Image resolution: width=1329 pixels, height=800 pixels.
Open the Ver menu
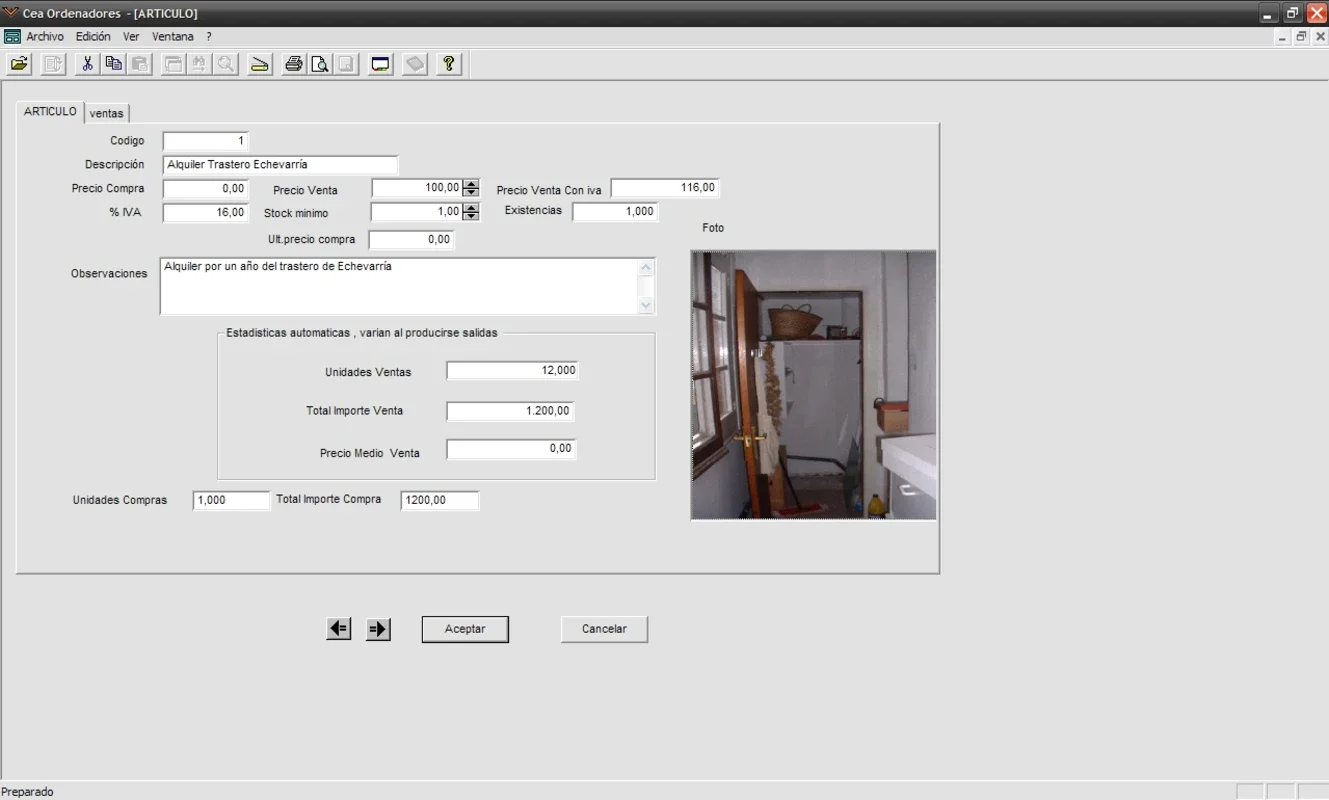pyautogui.click(x=131, y=36)
